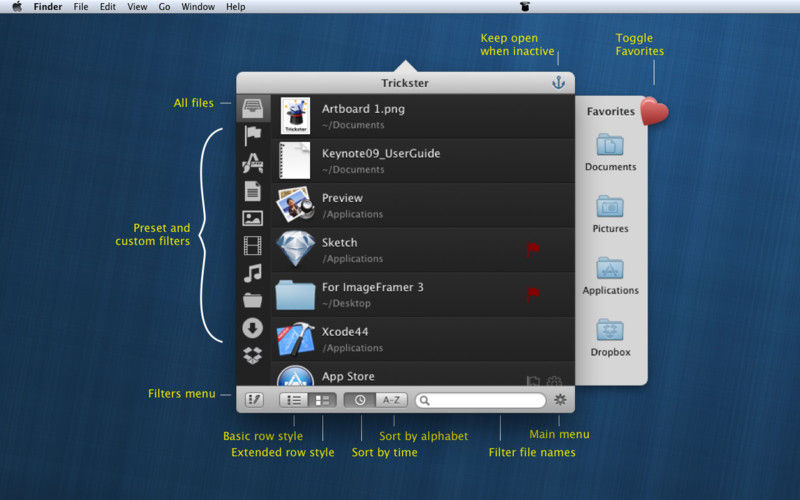Toggle the flag on For ImageFramer 3

click(x=533, y=294)
